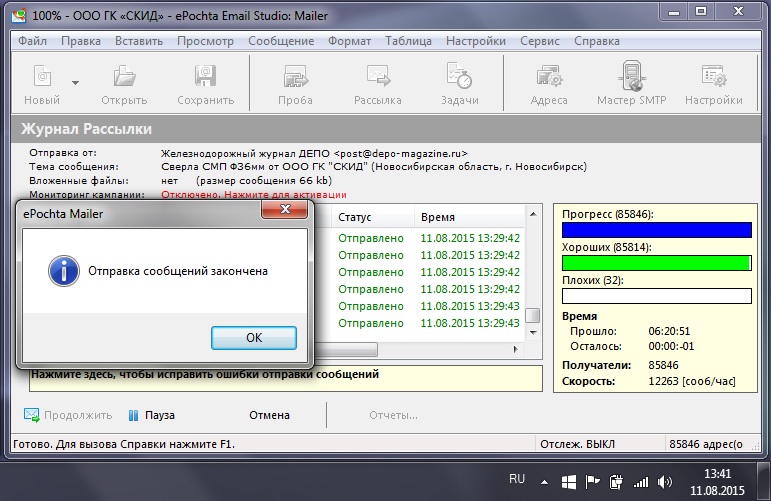Click the 85846 адрес(о status bar entry

pos(706,444)
